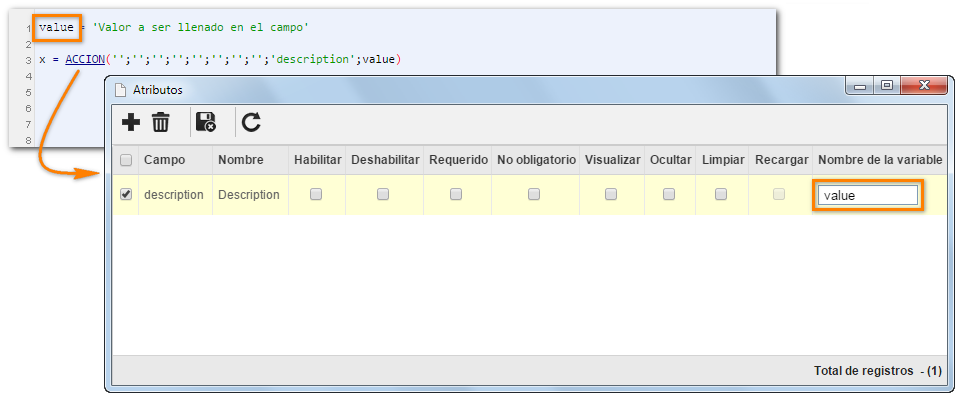
Task: Click the Total de registros status text
Action: [878, 370]
